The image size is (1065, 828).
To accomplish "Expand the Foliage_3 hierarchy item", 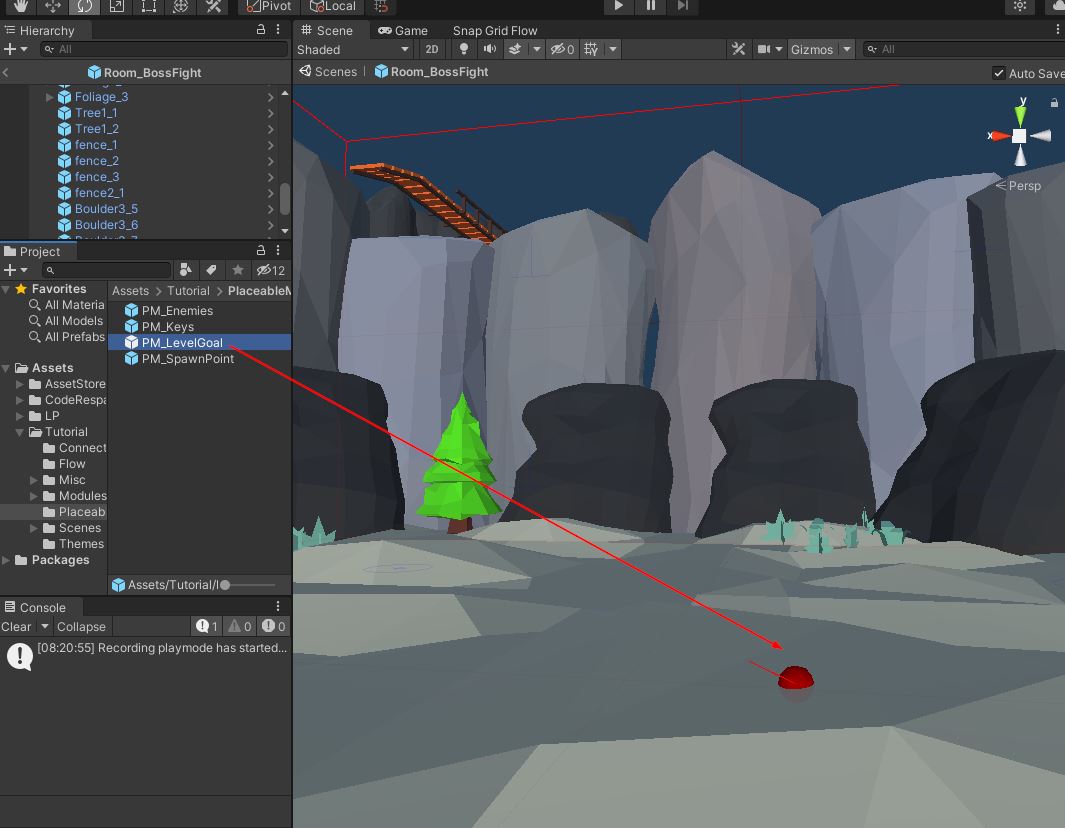I will point(50,97).
